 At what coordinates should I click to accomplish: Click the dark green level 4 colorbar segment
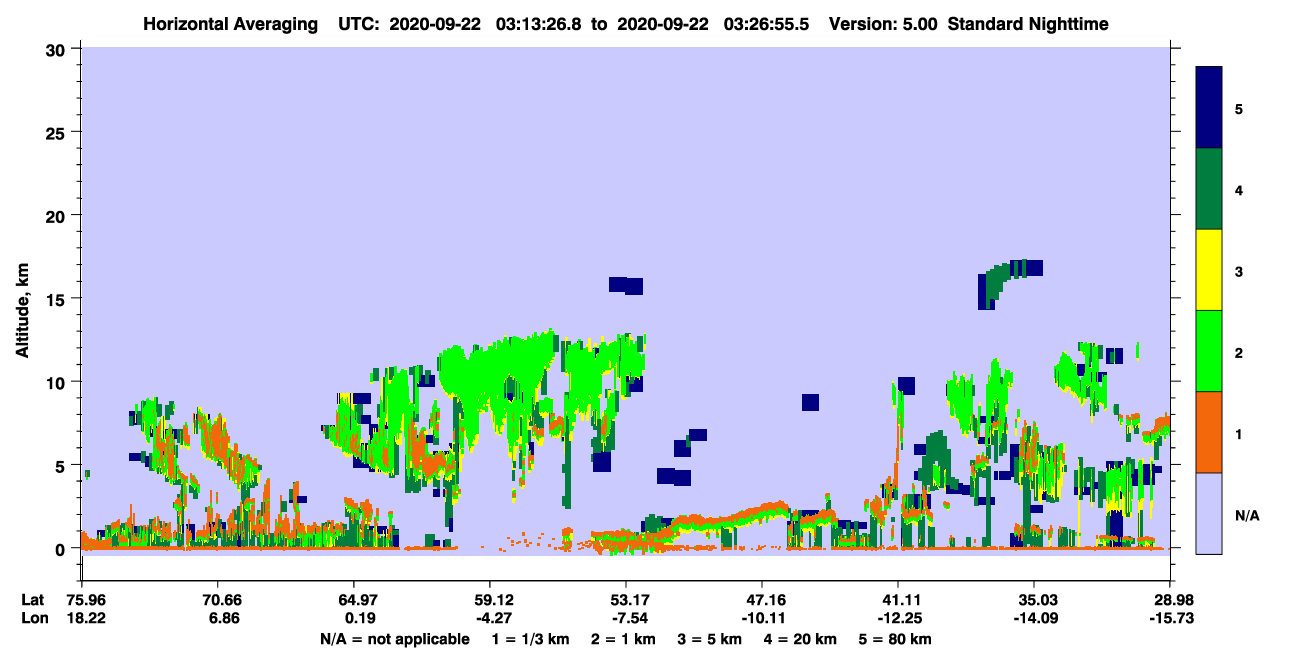click(x=1209, y=188)
